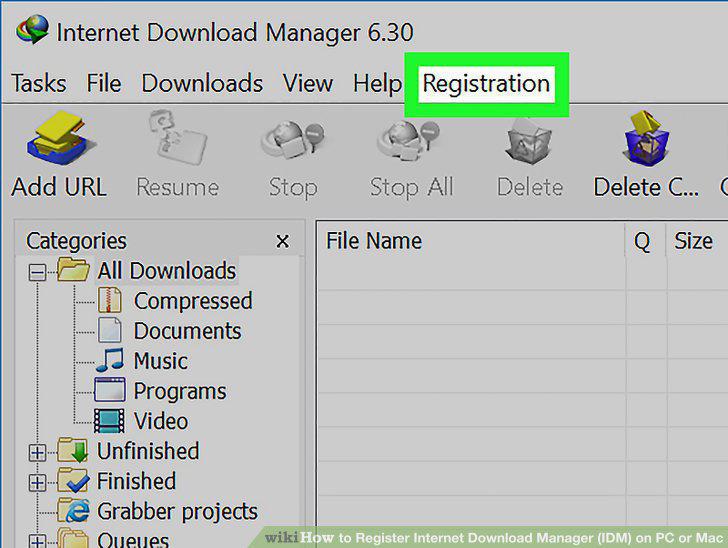Screen dimensions: 728x548
Task: Expand the Finished tree node
Action: [x=37, y=483]
